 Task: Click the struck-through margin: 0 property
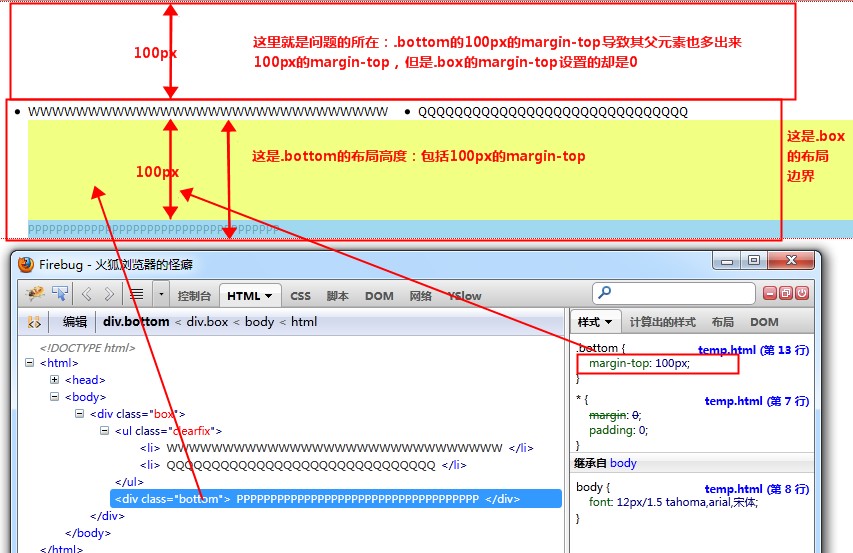[615, 415]
